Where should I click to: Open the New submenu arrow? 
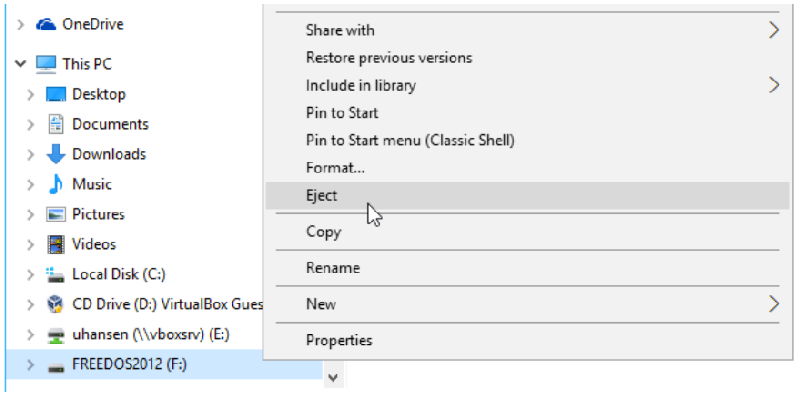[x=773, y=303]
